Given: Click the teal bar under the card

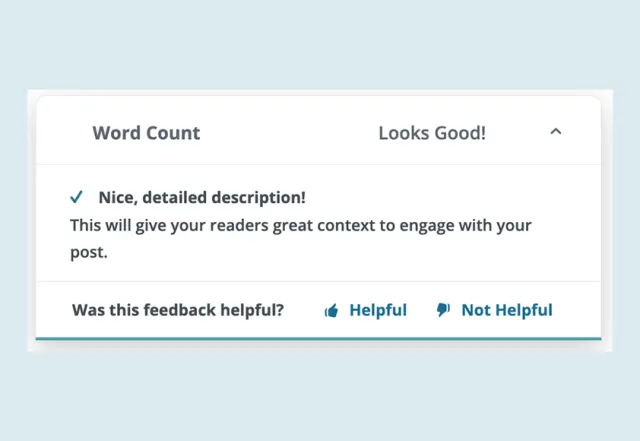Looking at the screenshot, I should (x=318, y=339).
